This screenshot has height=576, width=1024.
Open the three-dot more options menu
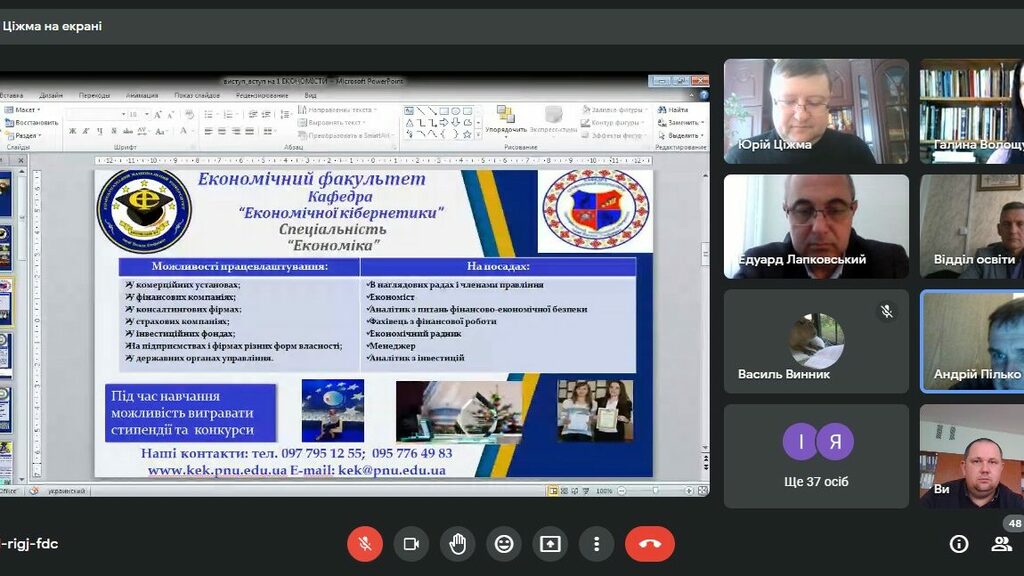click(596, 544)
